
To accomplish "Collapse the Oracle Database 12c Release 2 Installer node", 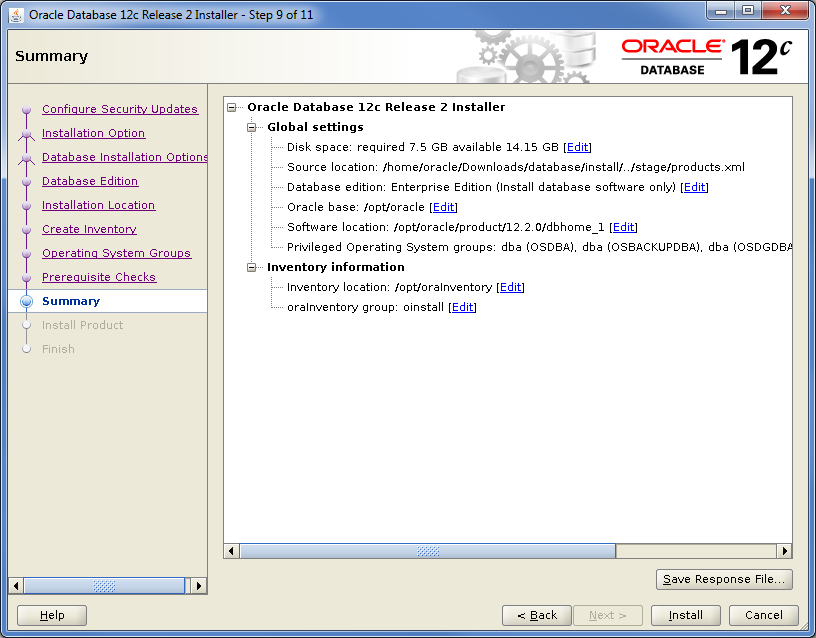I will pyautogui.click(x=232, y=107).
